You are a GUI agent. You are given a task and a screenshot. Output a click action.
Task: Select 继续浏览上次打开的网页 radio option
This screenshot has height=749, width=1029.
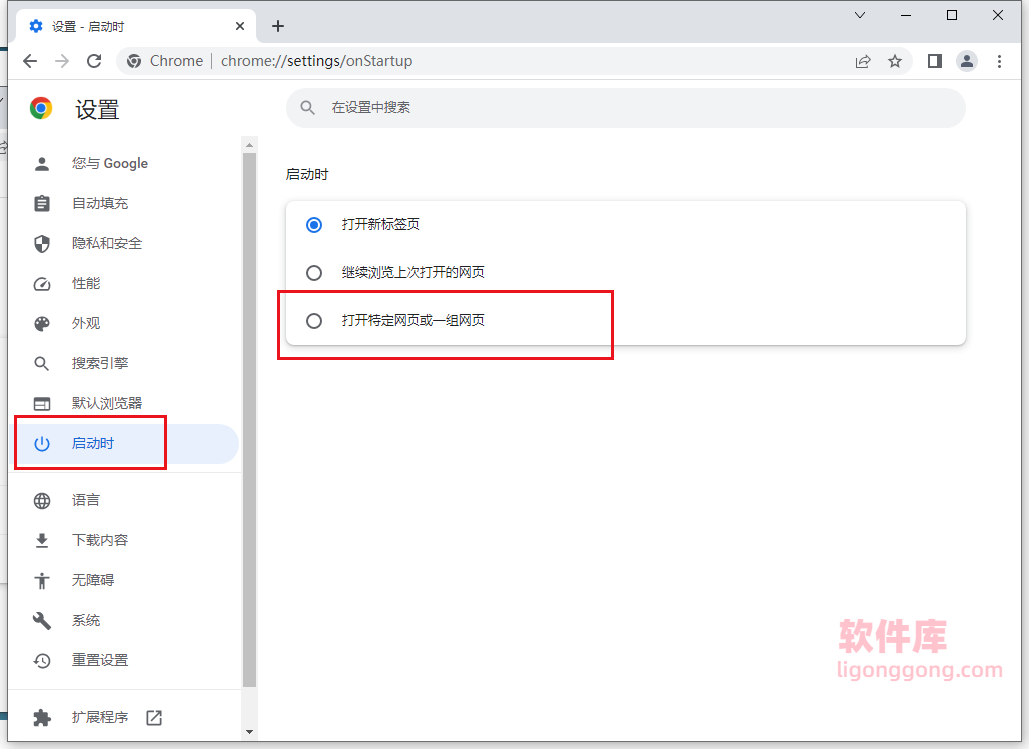(314, 273)
